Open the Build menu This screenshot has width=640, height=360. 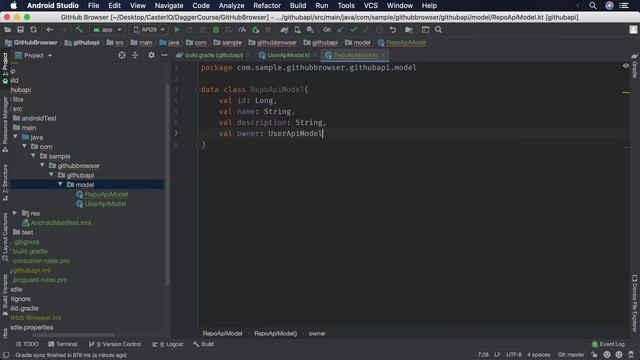pyautogui.click(x=298, y=6)
